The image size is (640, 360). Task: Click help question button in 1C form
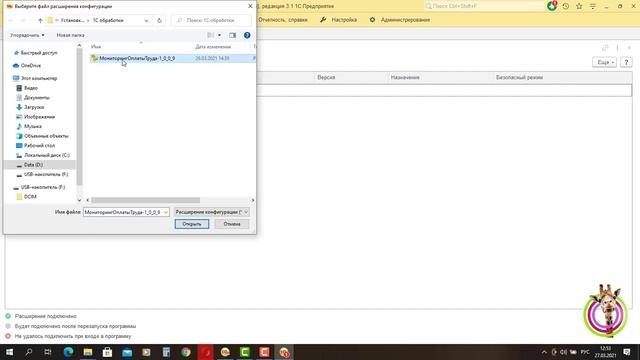click(626, 62)
